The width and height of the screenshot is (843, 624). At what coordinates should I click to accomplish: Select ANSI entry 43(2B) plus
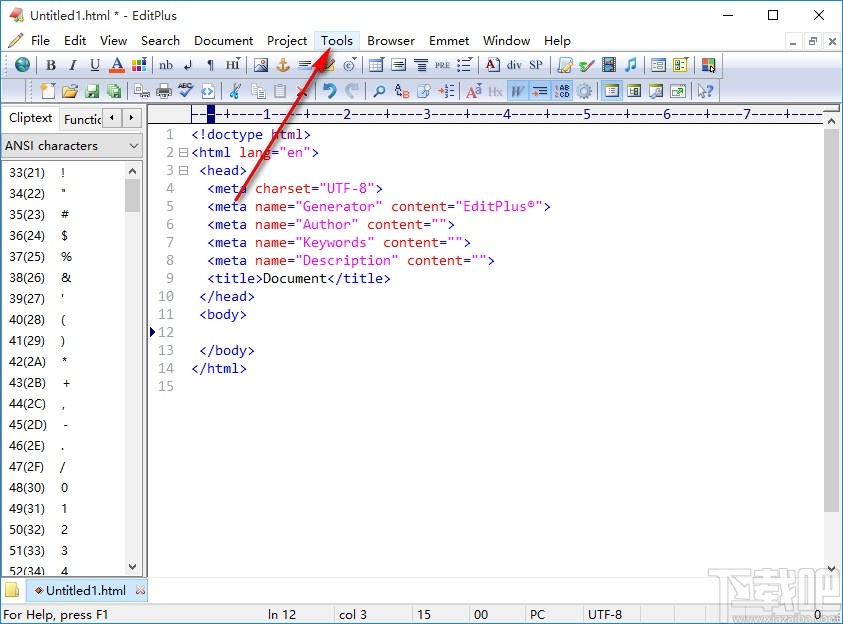coord(63,383)
